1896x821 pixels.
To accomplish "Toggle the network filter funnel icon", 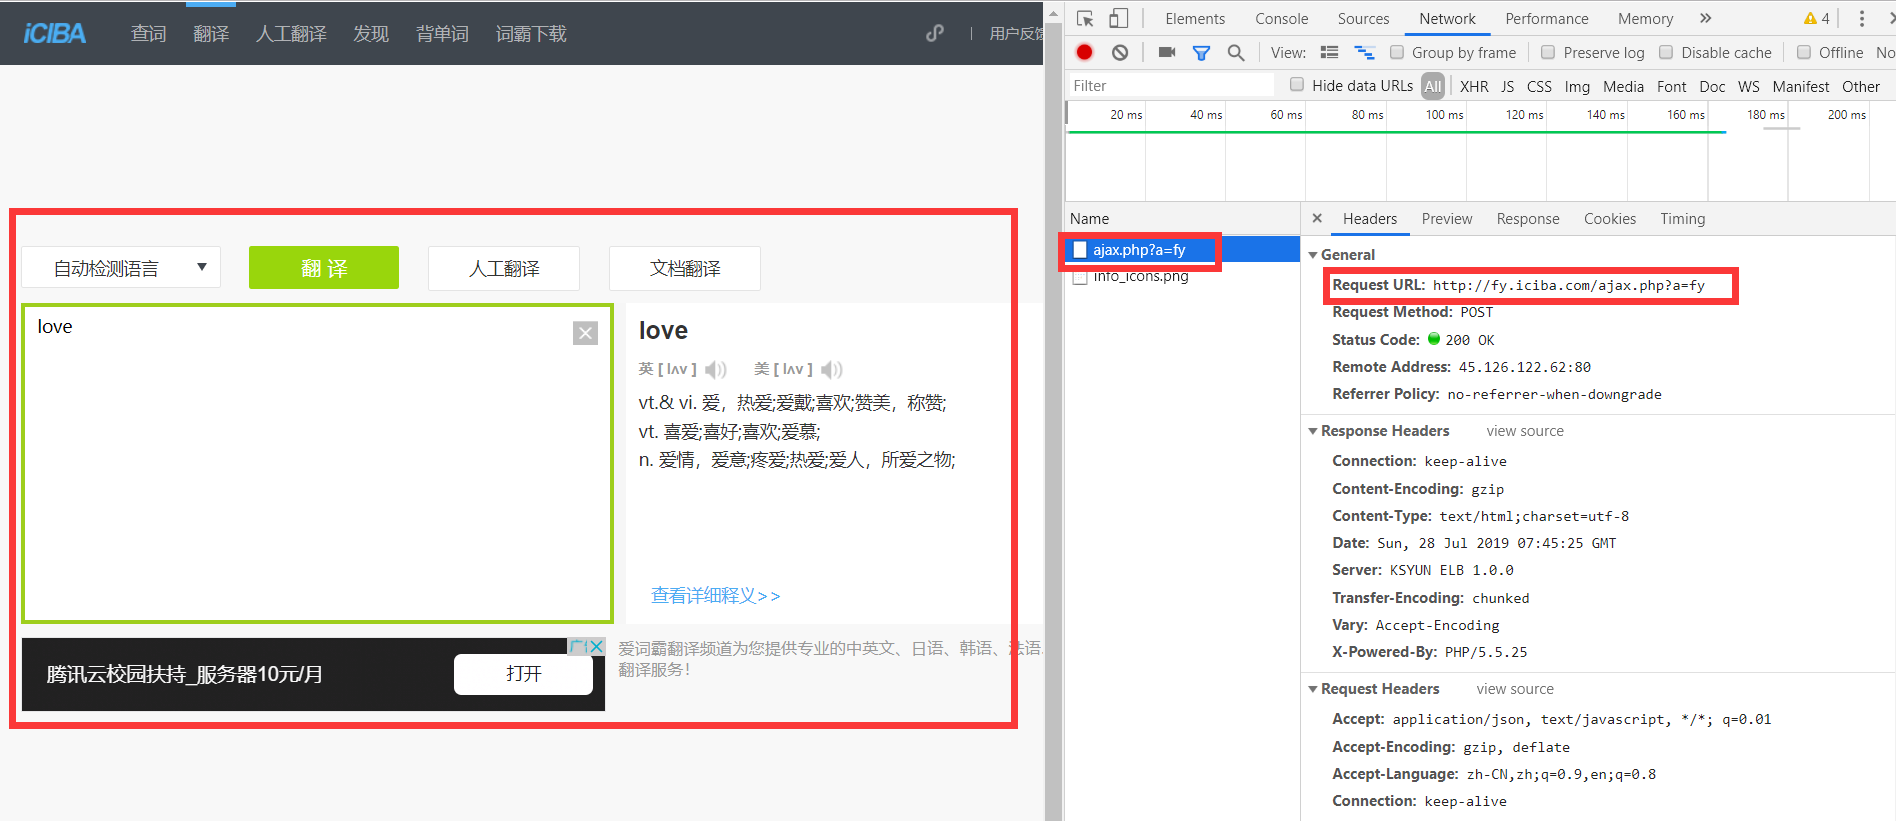I will point(1202,52).
